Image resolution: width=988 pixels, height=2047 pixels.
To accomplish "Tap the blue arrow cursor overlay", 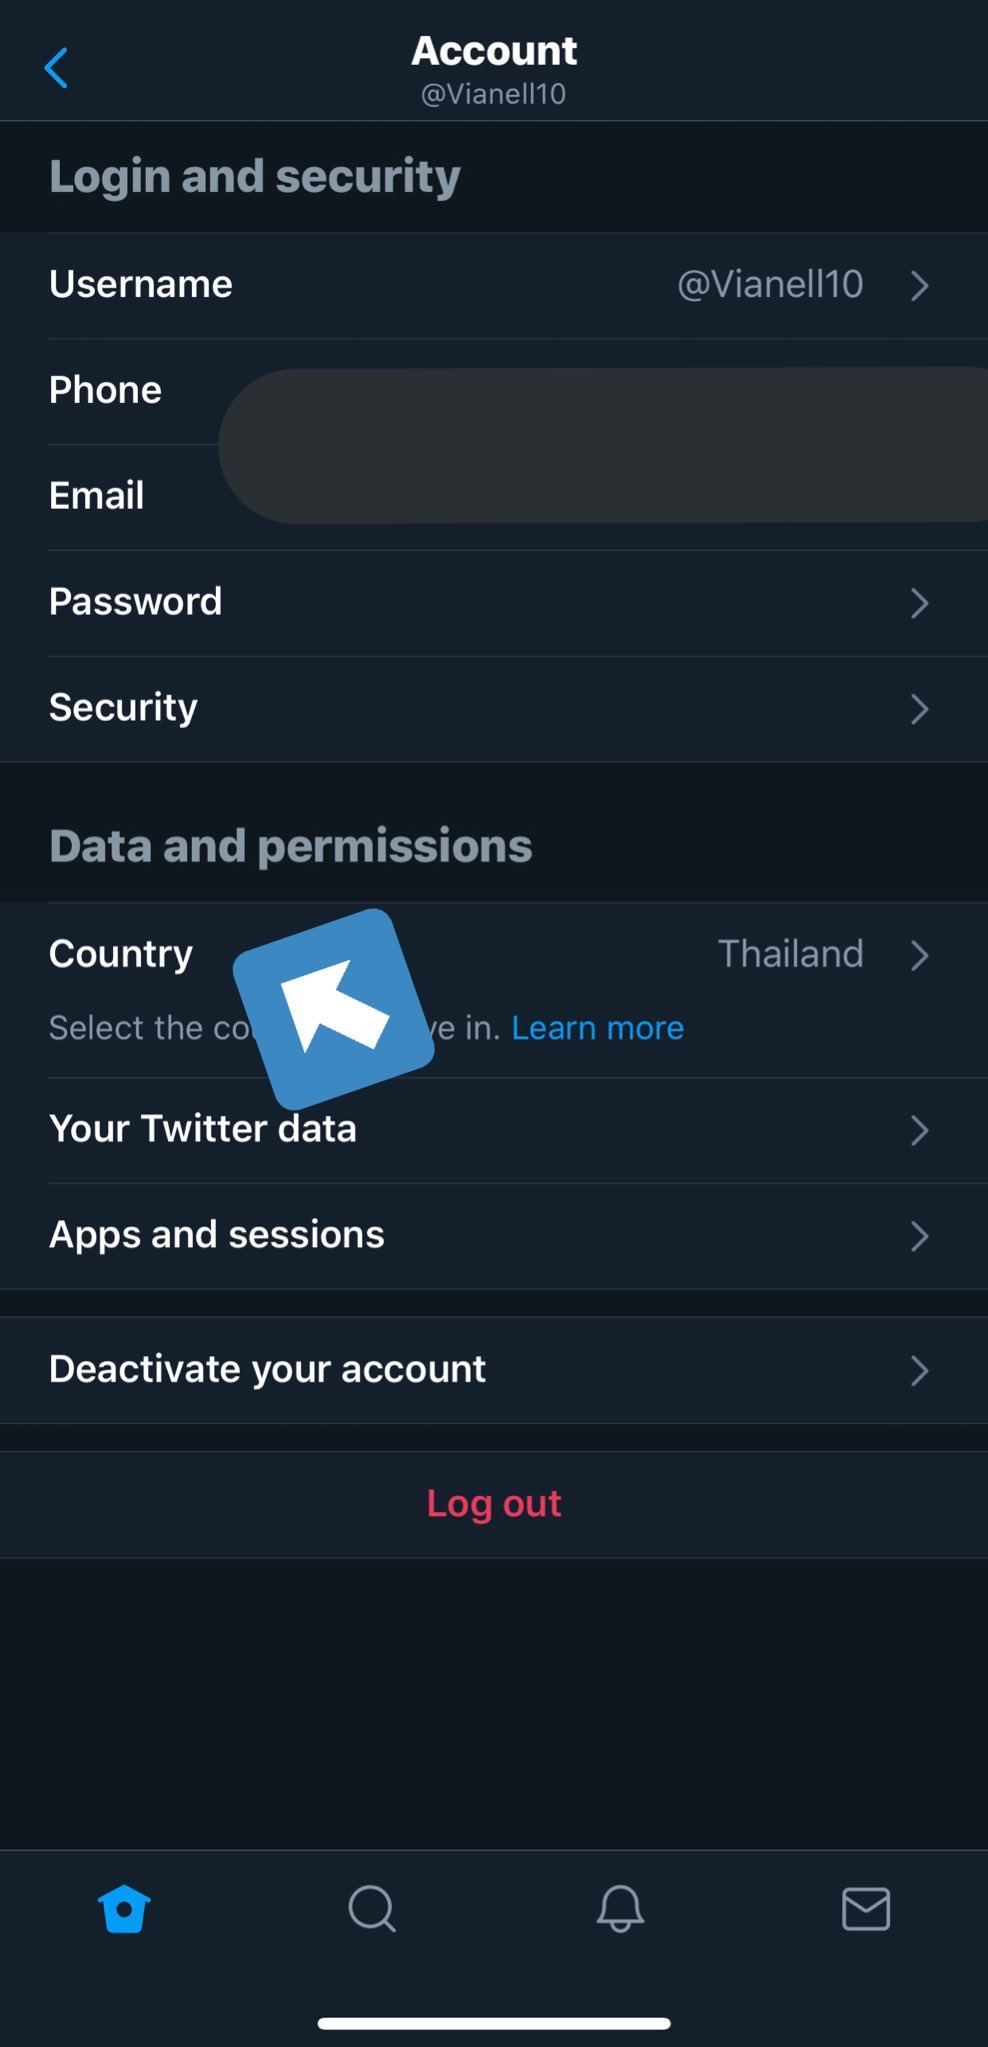I will tap(334, 1008).
